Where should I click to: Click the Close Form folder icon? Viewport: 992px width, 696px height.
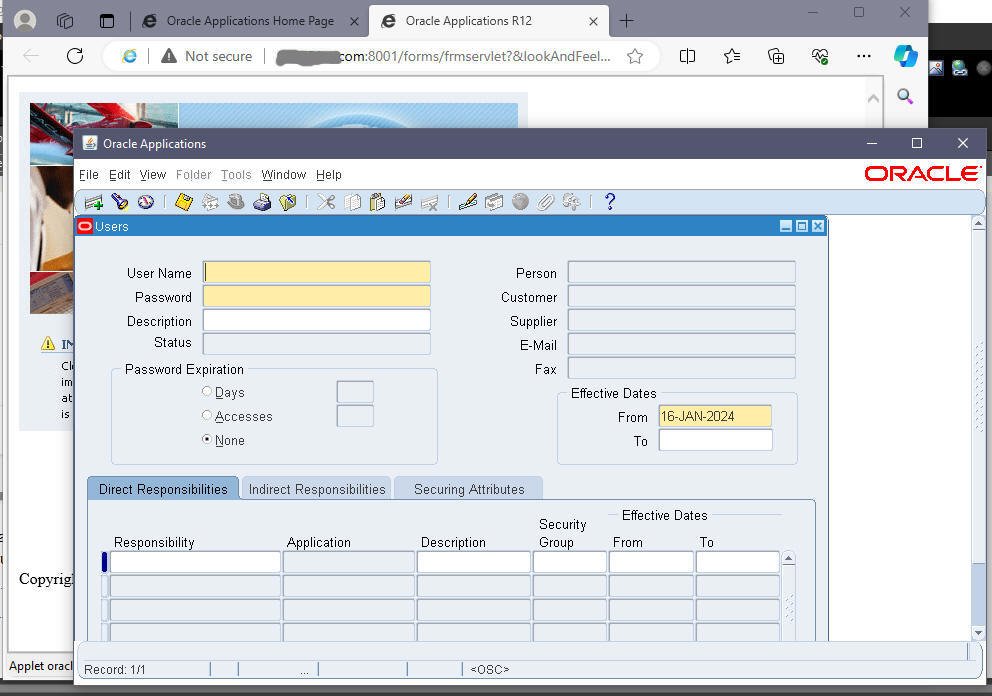288,202
